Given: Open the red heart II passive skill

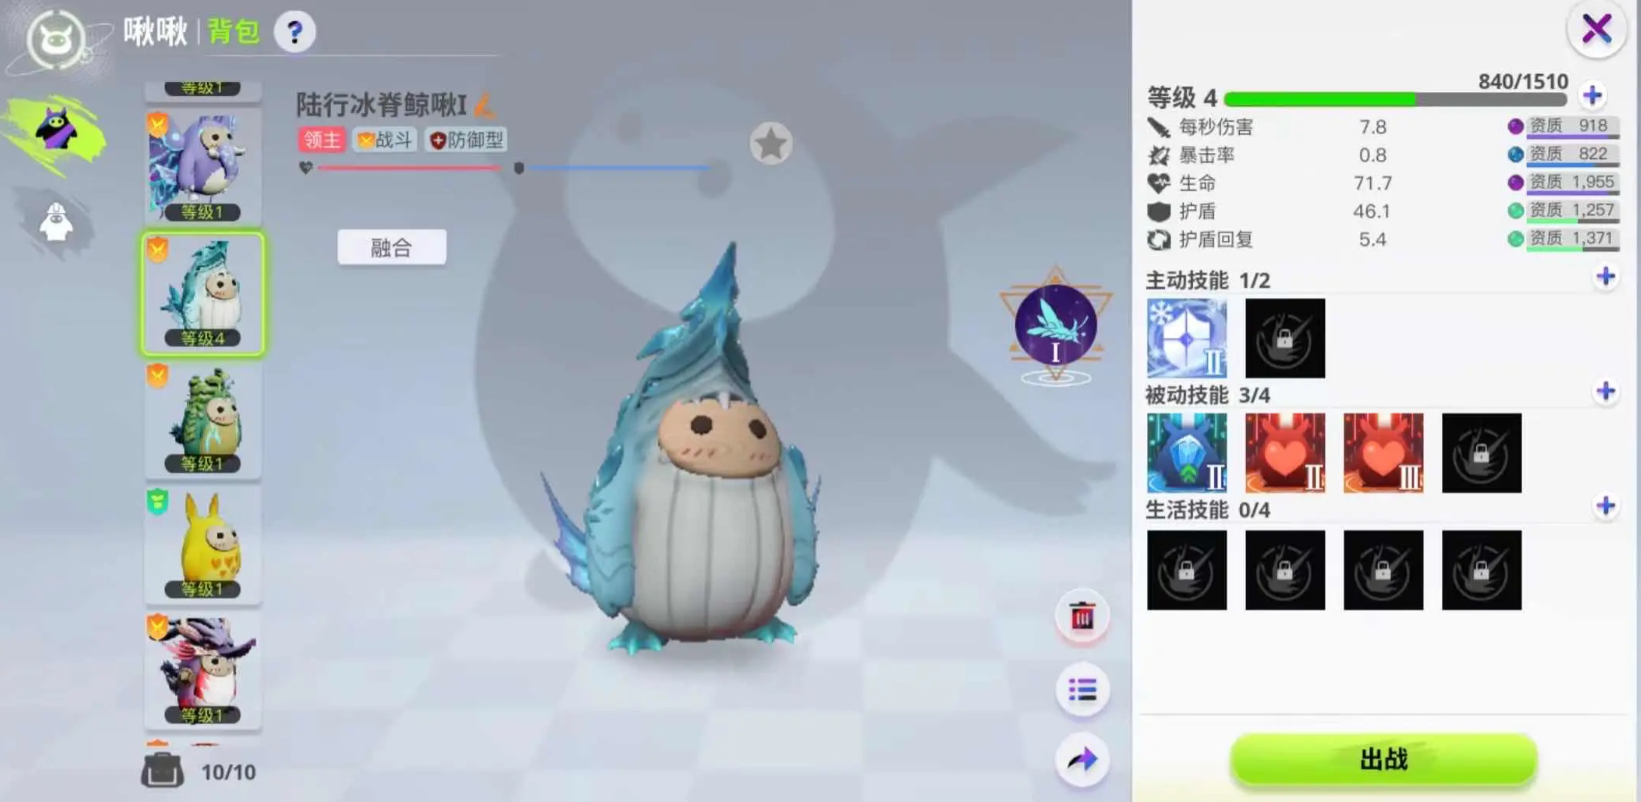Looking at the screenshot, I should click(1285, 453).
